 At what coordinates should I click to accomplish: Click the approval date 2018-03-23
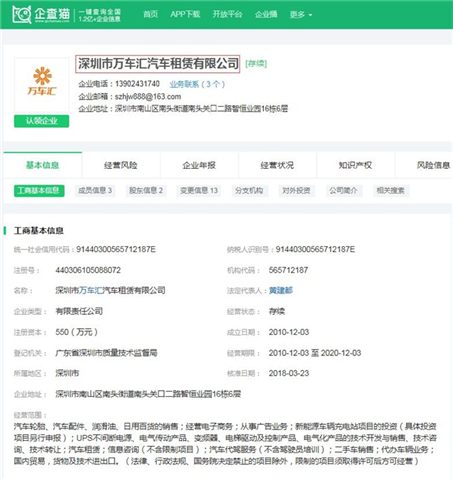click(x=289, y=373)
